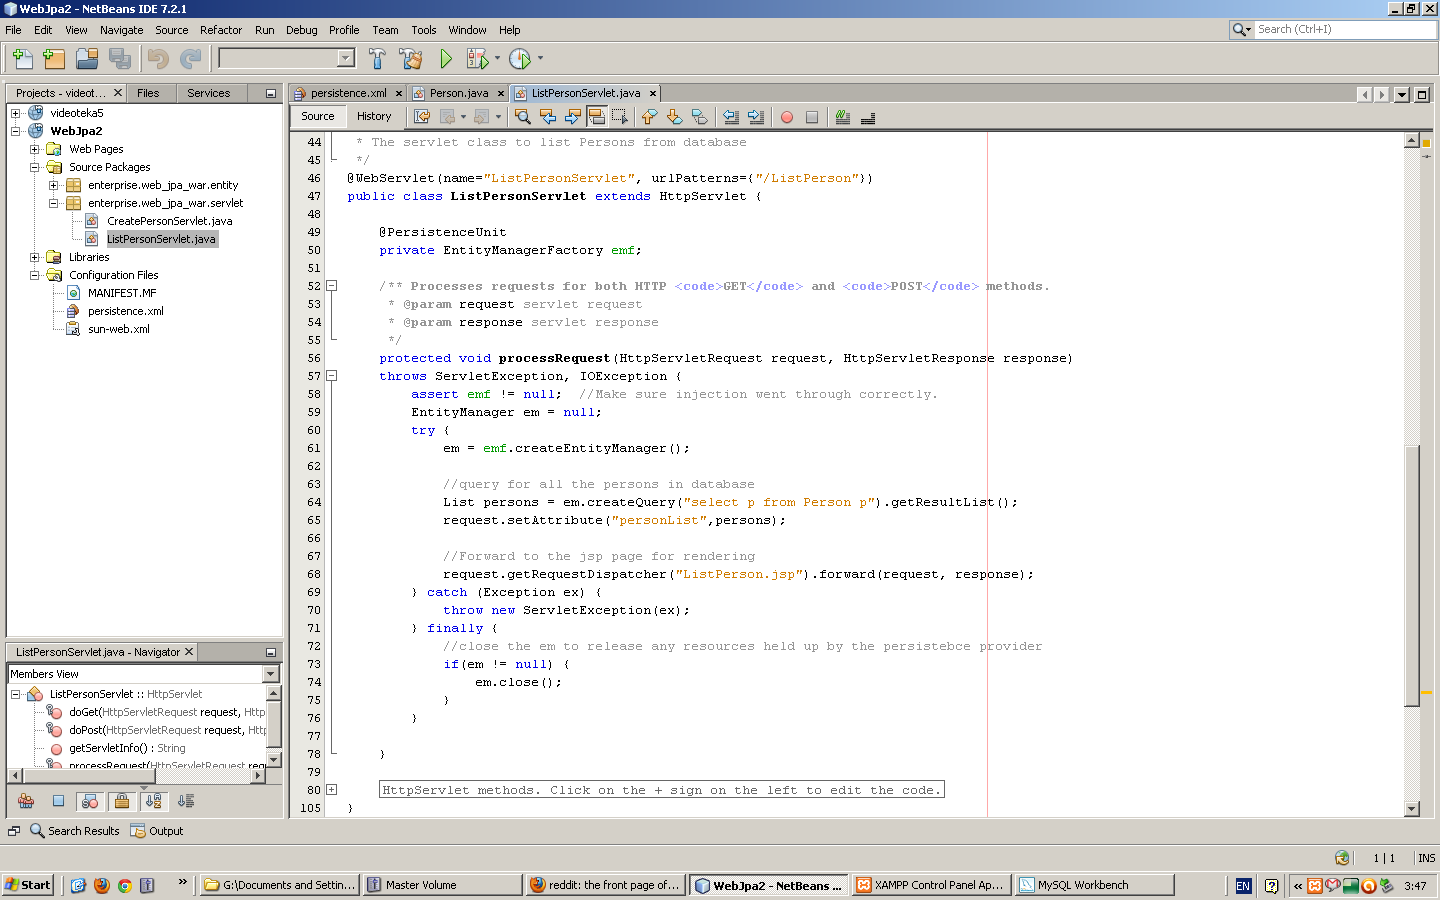Click Shift Line Right icon

tap(756, 117)
